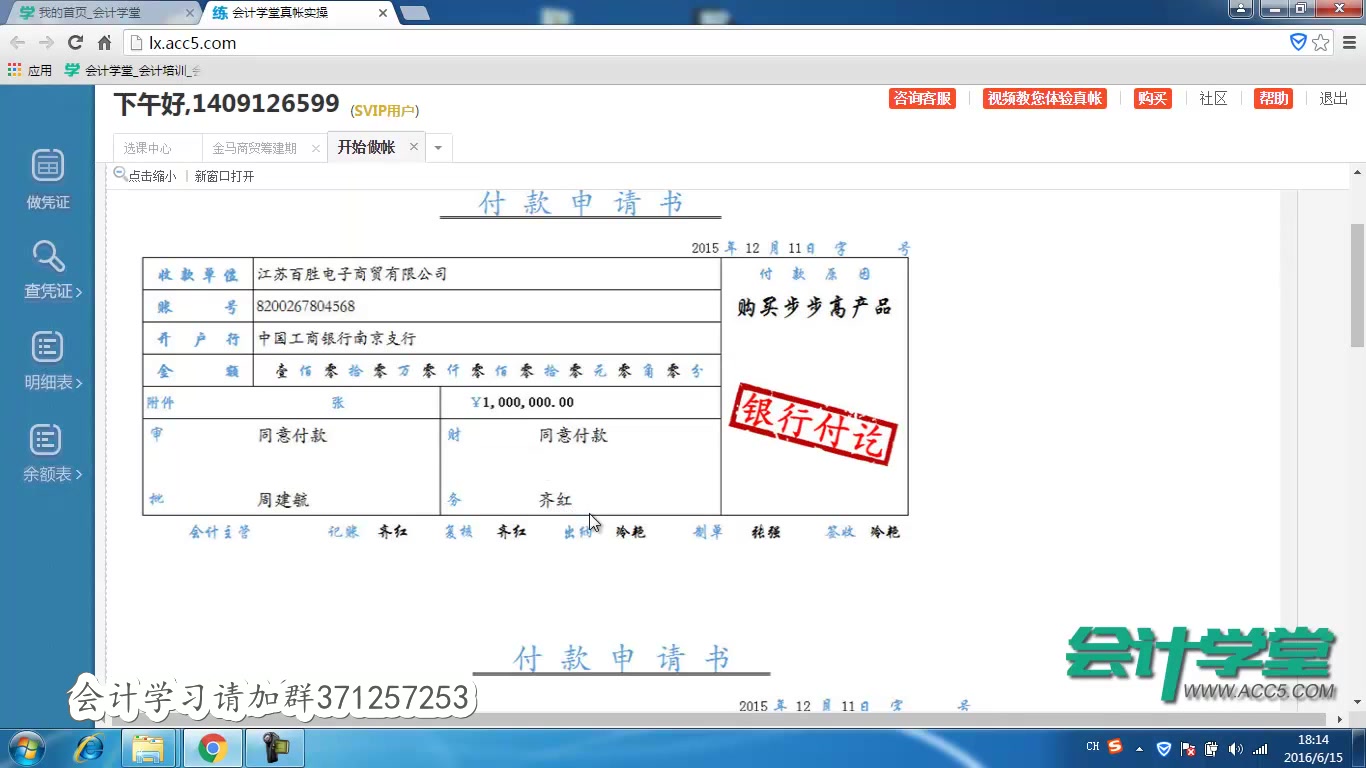Viewport: 1366px width, 768px height.
Task: Click the Sogou input tray icon
Action: click(x=1114, y=747)
